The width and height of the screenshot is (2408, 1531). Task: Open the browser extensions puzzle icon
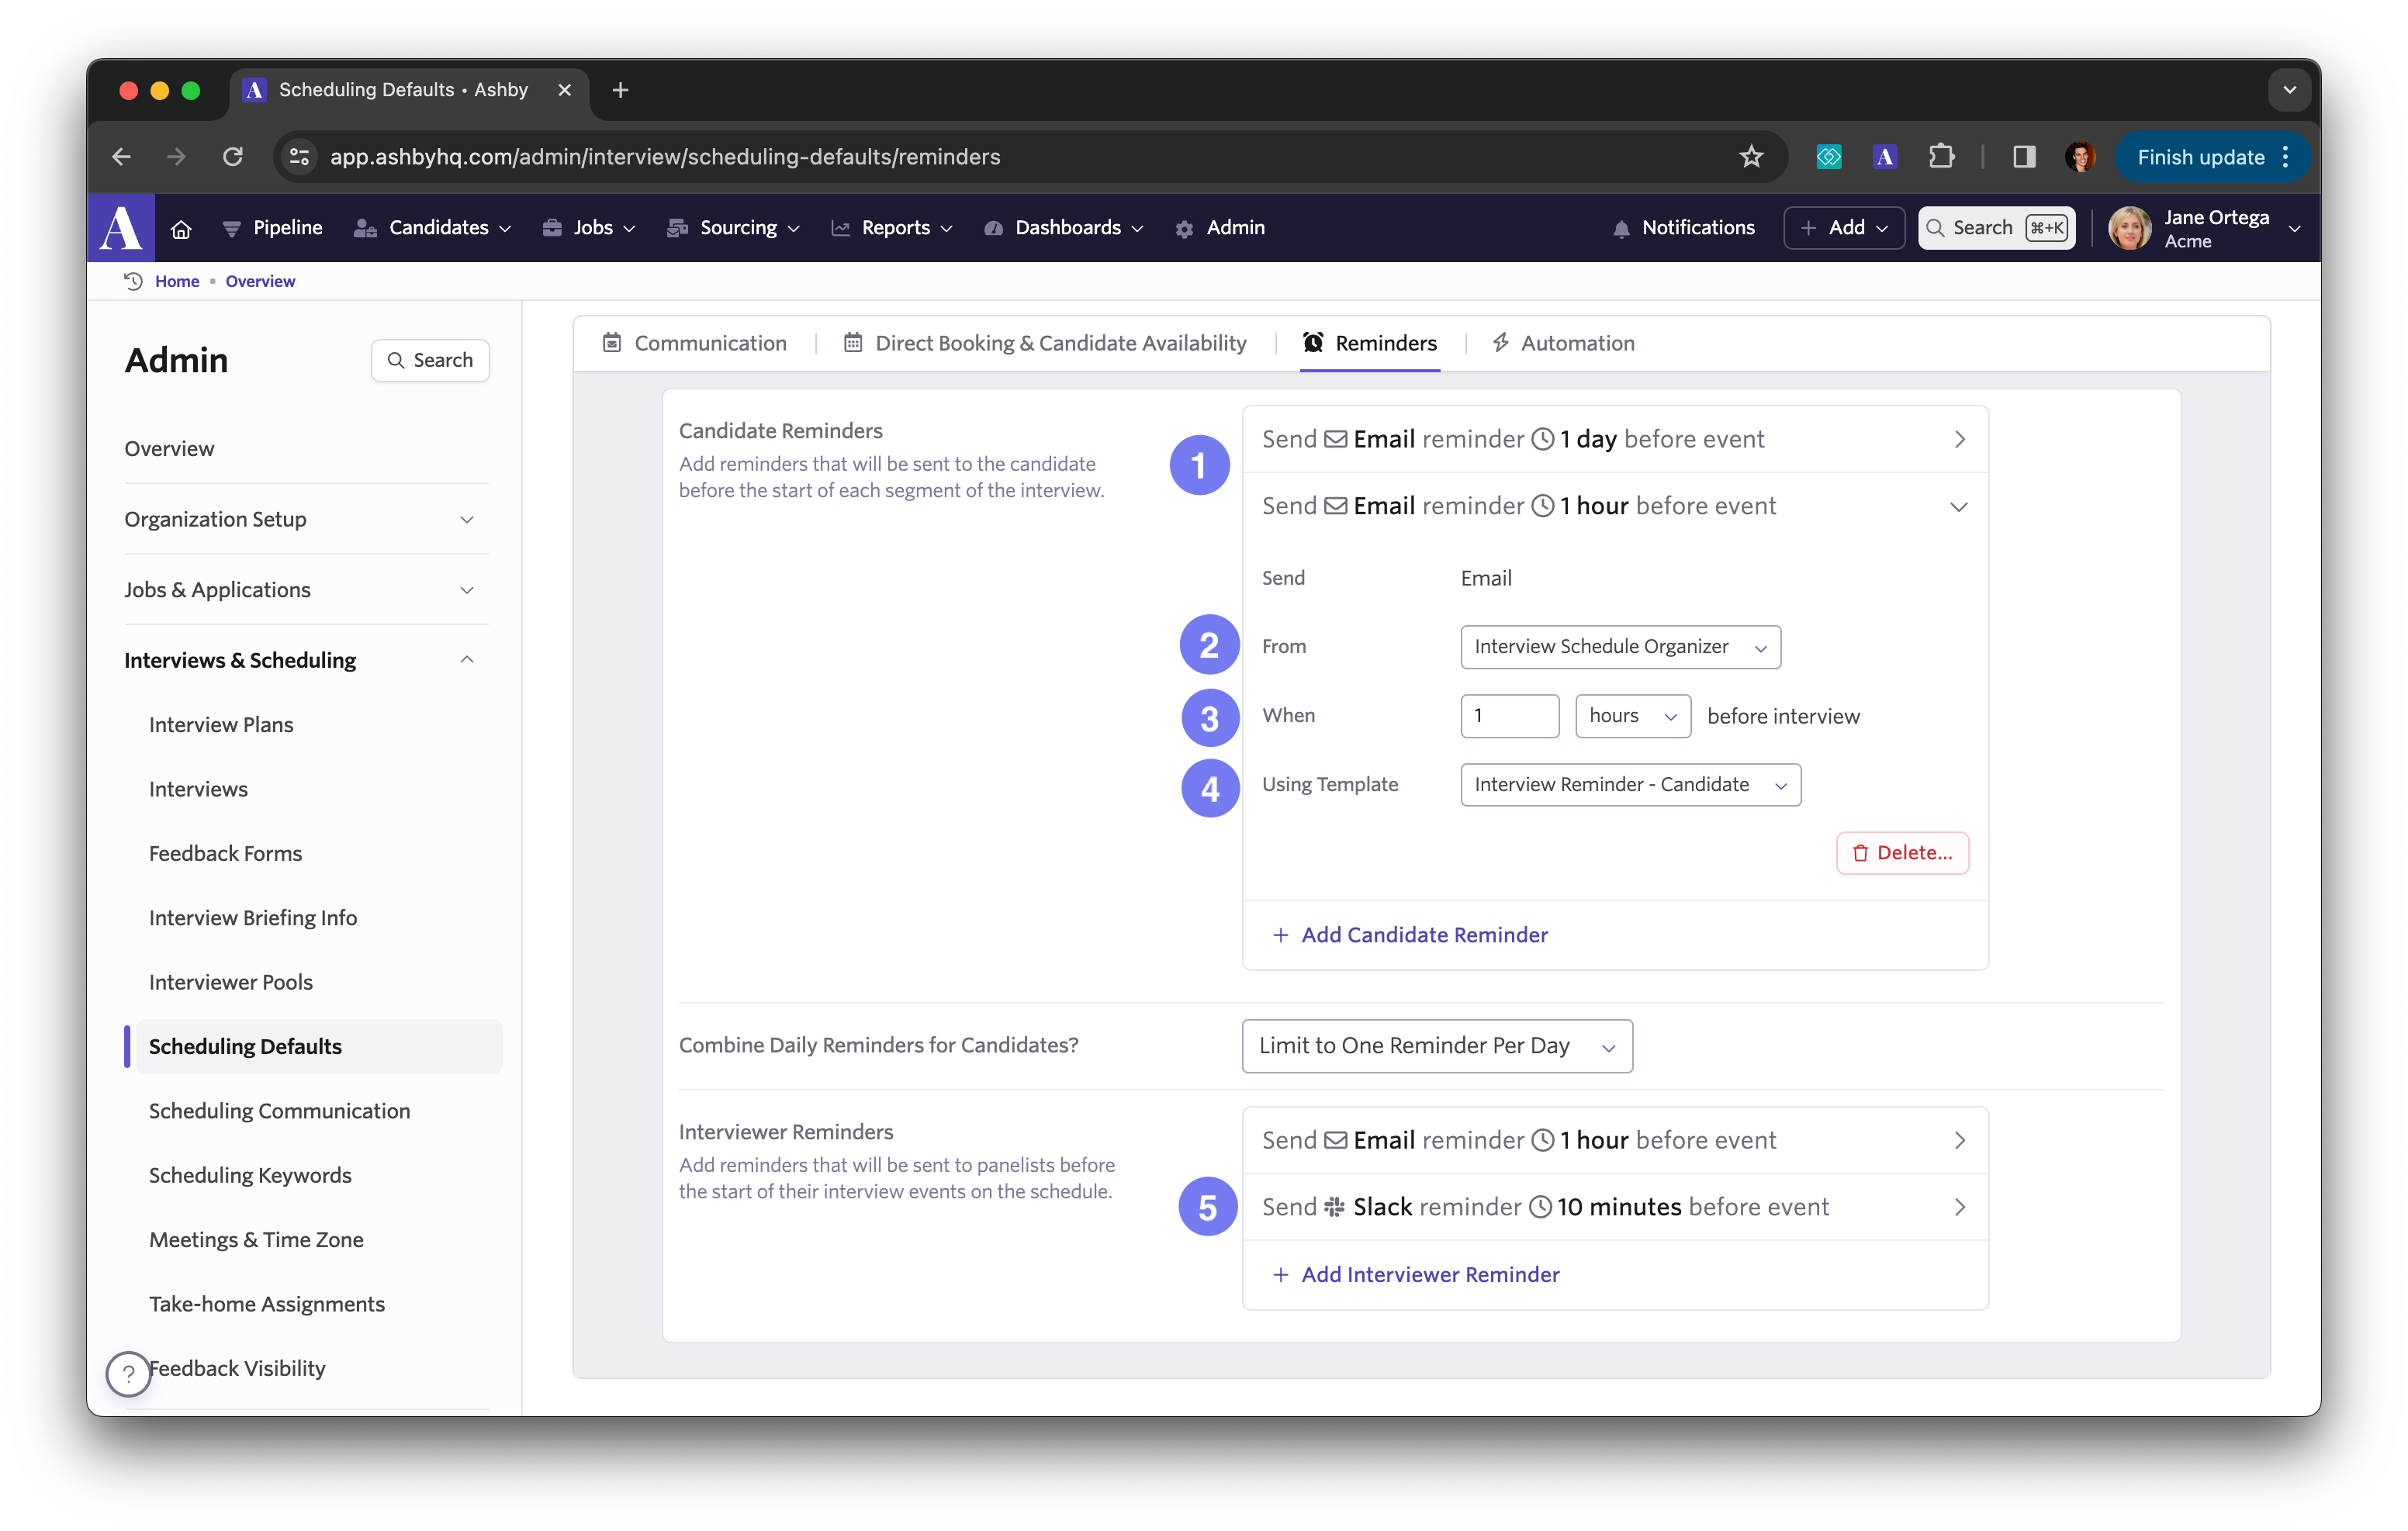click(1940, 157)
